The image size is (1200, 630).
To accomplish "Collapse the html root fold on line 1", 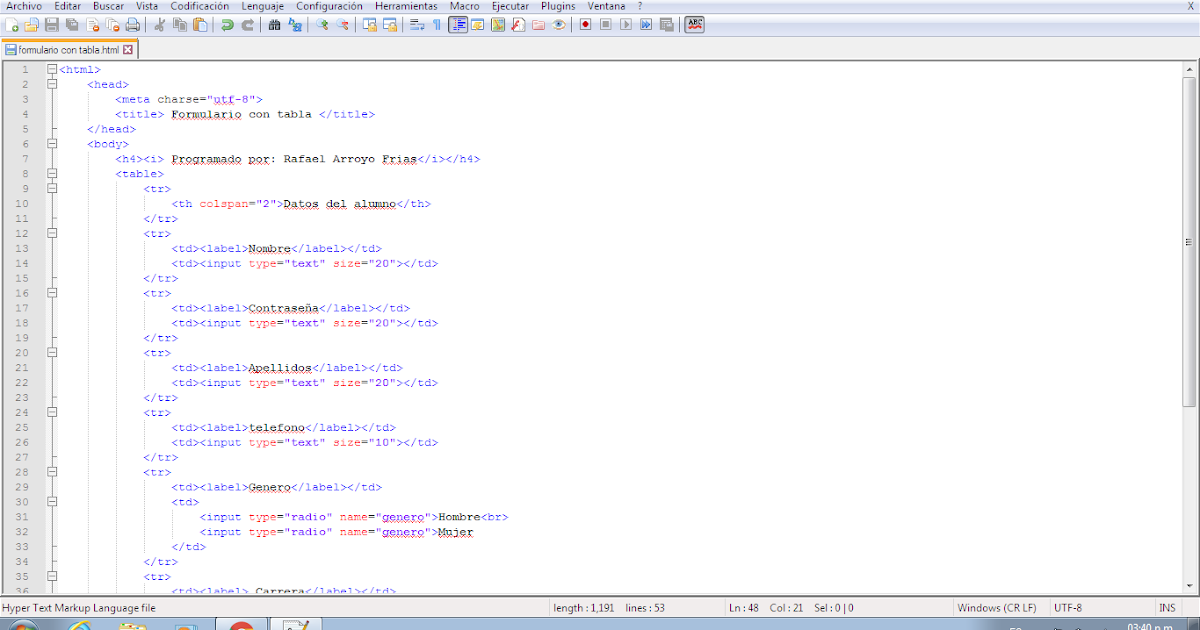I will click(50, 69).
